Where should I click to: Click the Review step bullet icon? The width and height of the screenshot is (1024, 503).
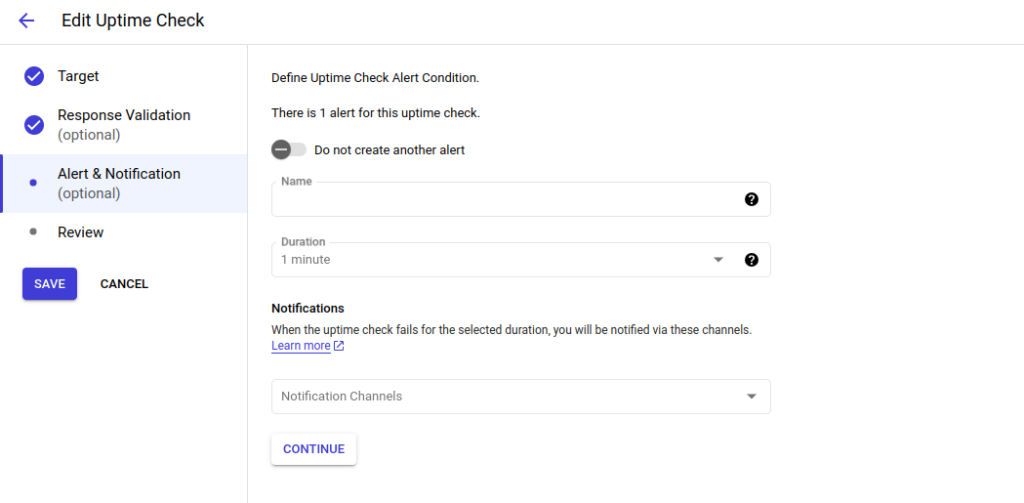(34, 232)
